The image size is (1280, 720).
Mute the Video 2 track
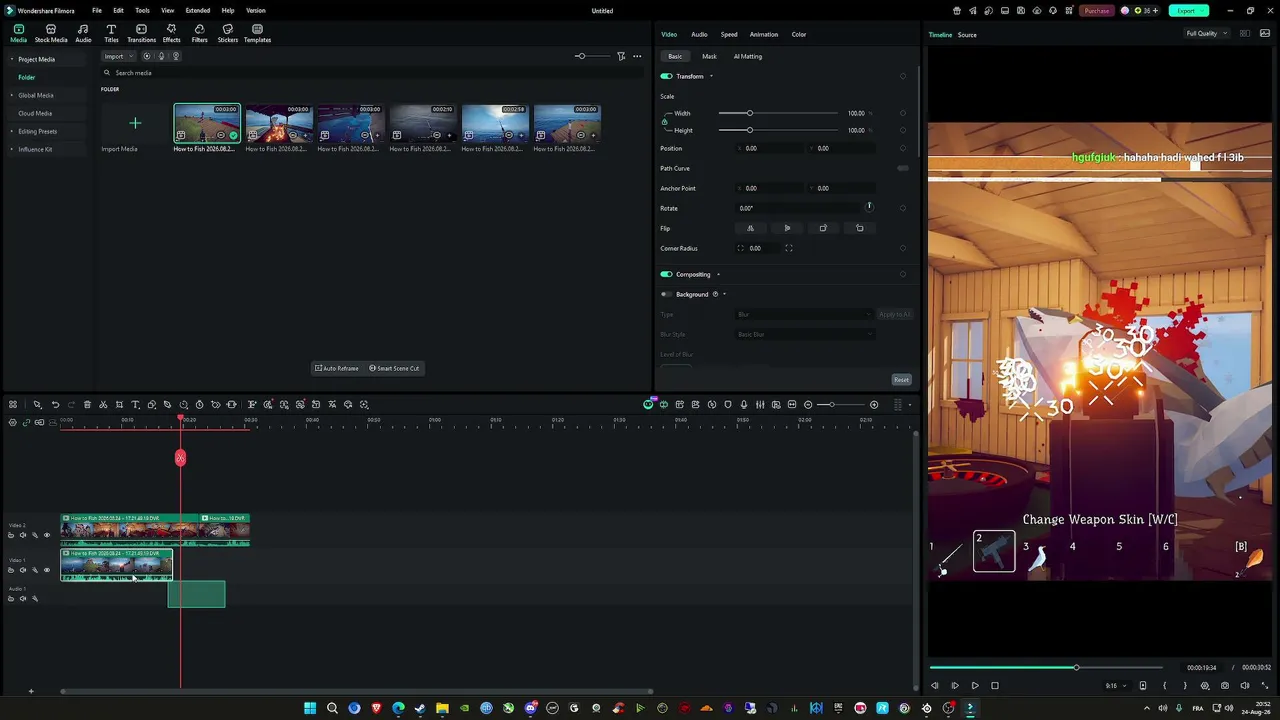click(x=23, y=535)
